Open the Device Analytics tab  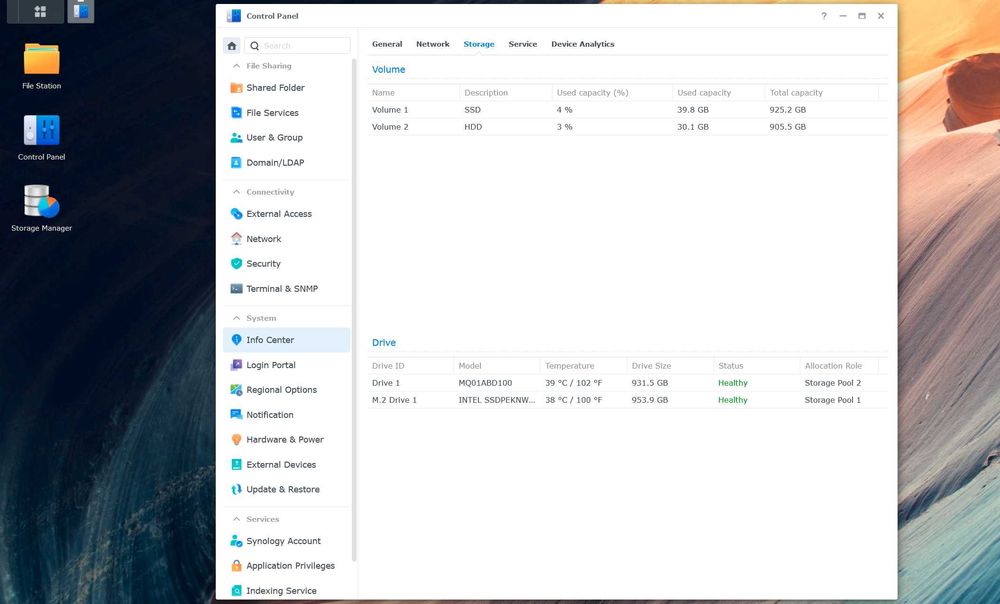[x=583, y=44]
